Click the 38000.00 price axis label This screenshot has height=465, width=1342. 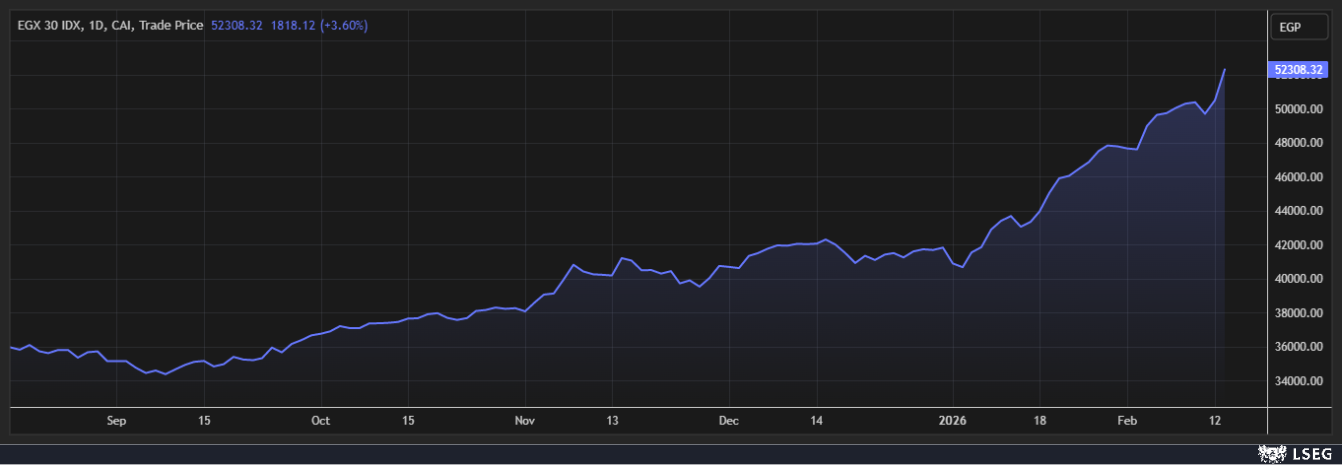click(x=1297, y=313)
